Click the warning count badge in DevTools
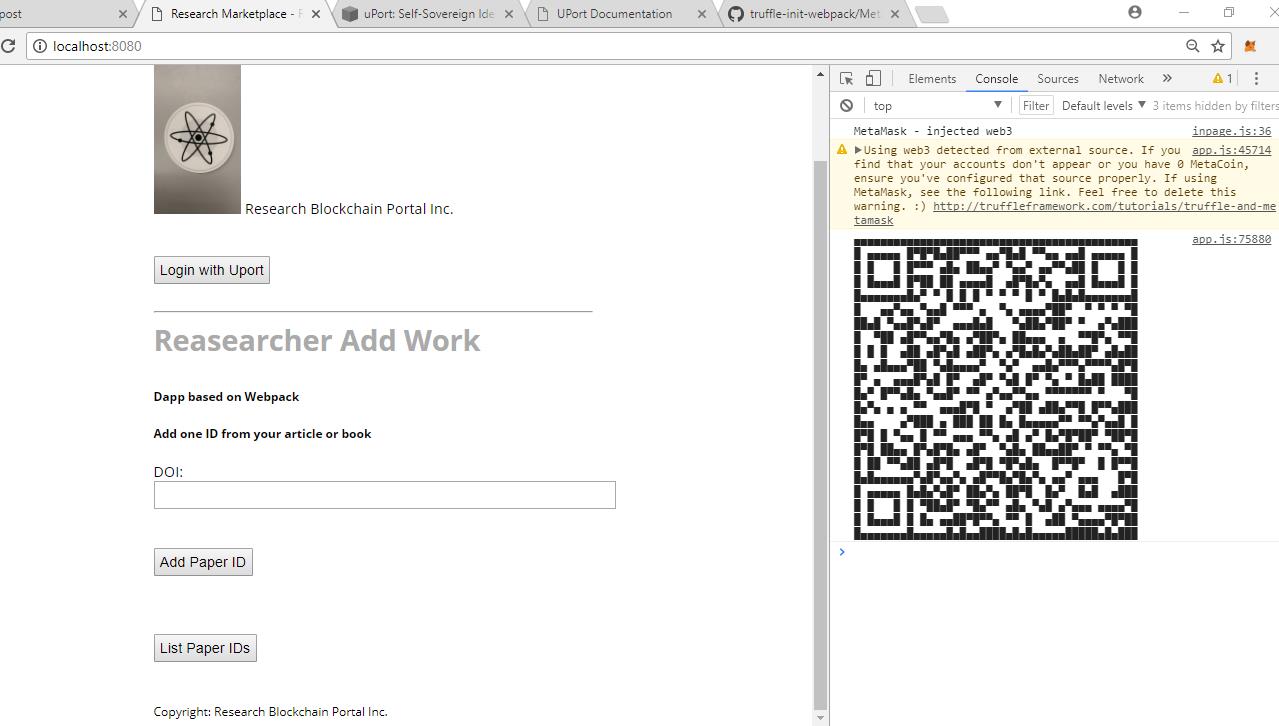Image resolution: width=1279 pixels, height=726 pixels. (1222, 79)
